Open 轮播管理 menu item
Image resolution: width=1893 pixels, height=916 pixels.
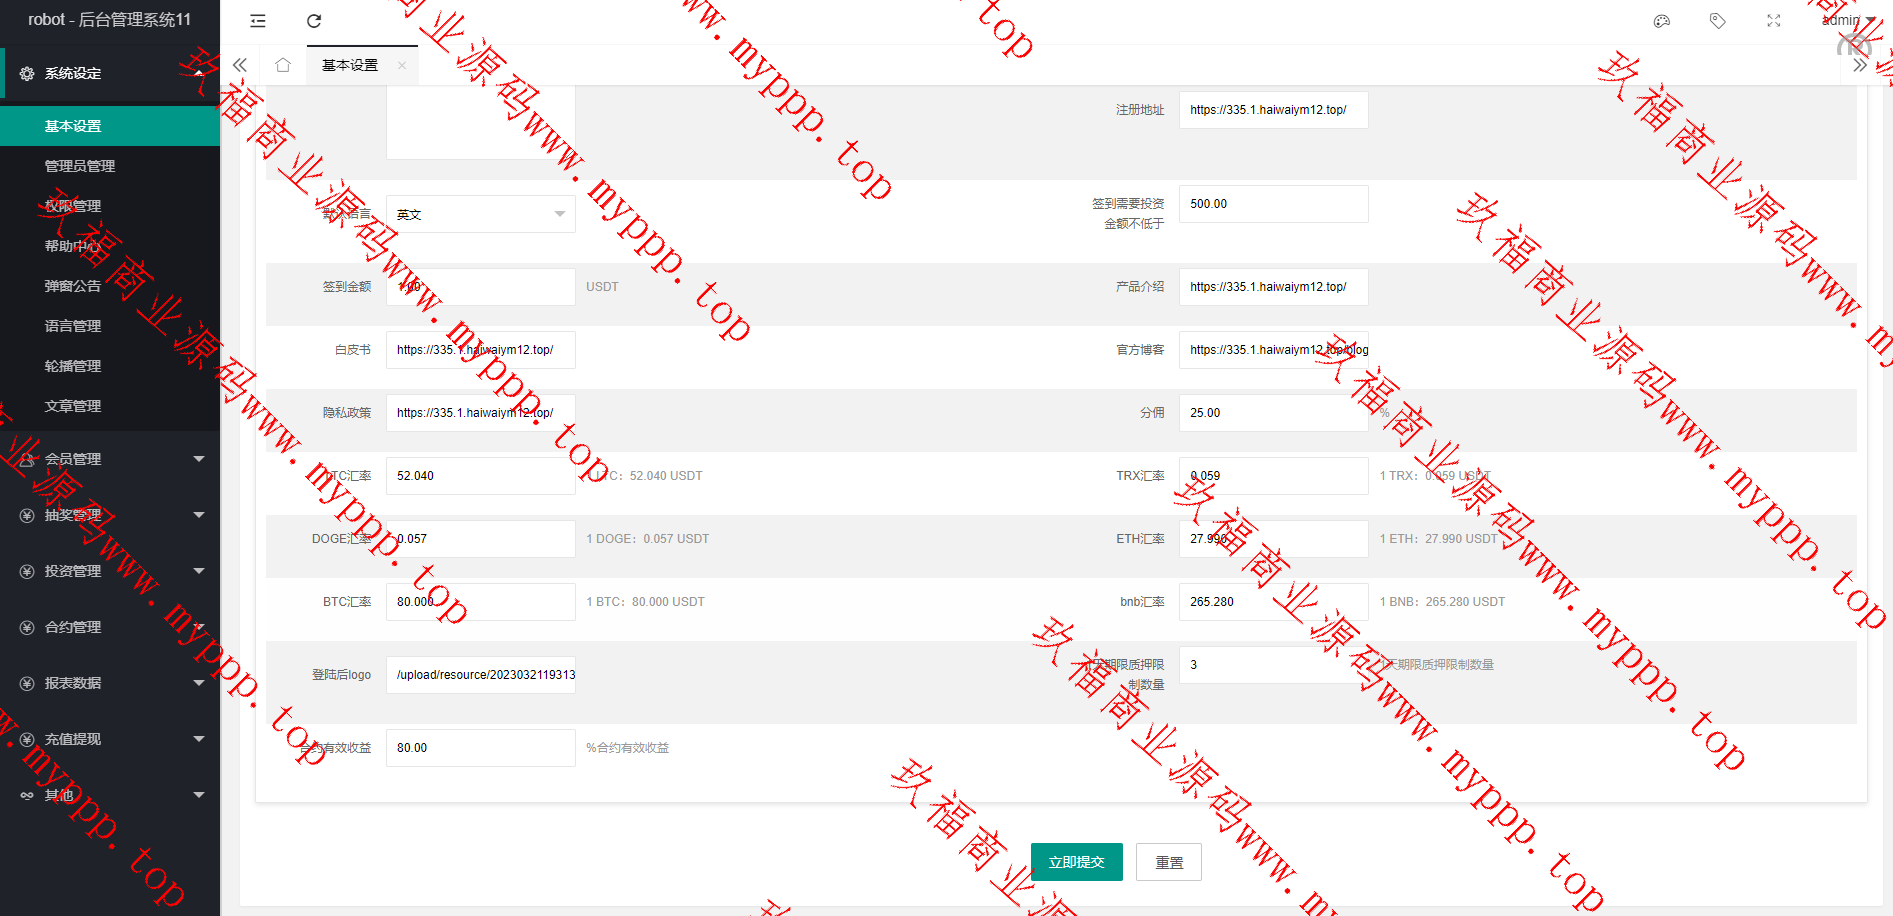(73, 366)
